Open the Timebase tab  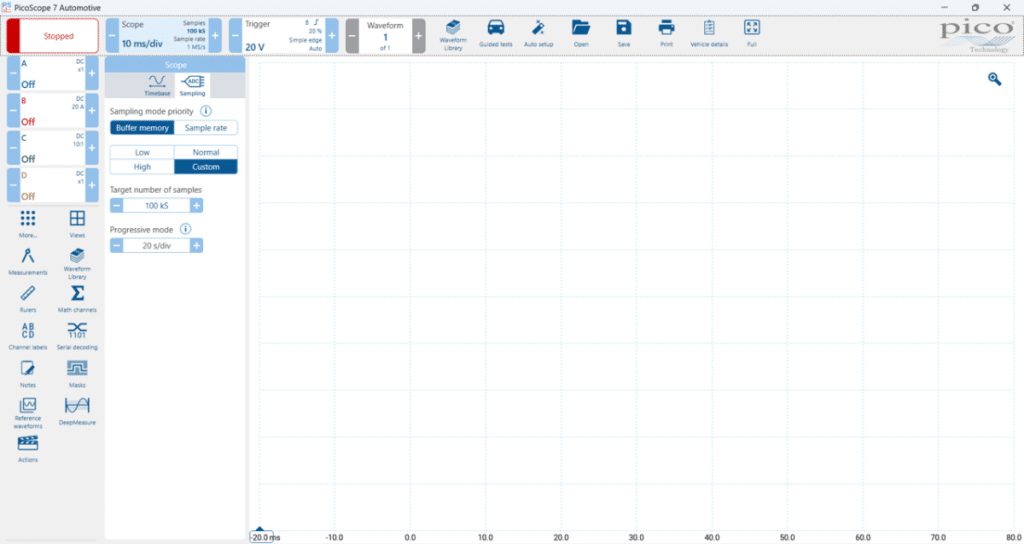pyautogui.click(x=157, y=85)
